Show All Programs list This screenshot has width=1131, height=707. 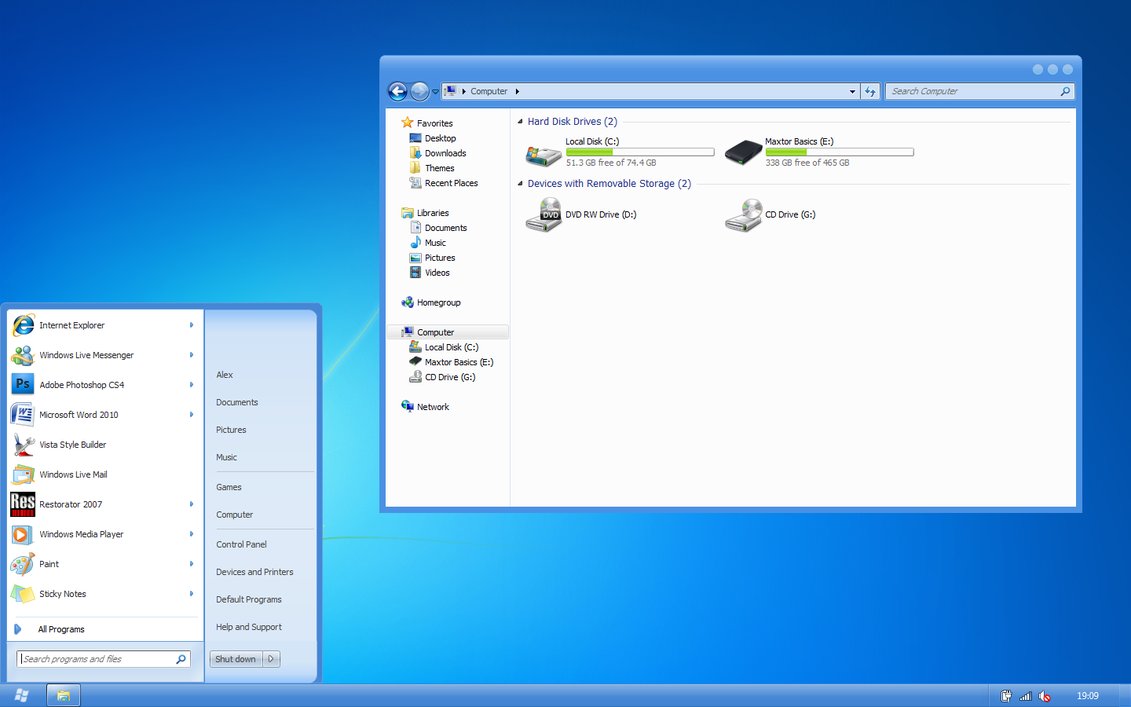point(60,629)
